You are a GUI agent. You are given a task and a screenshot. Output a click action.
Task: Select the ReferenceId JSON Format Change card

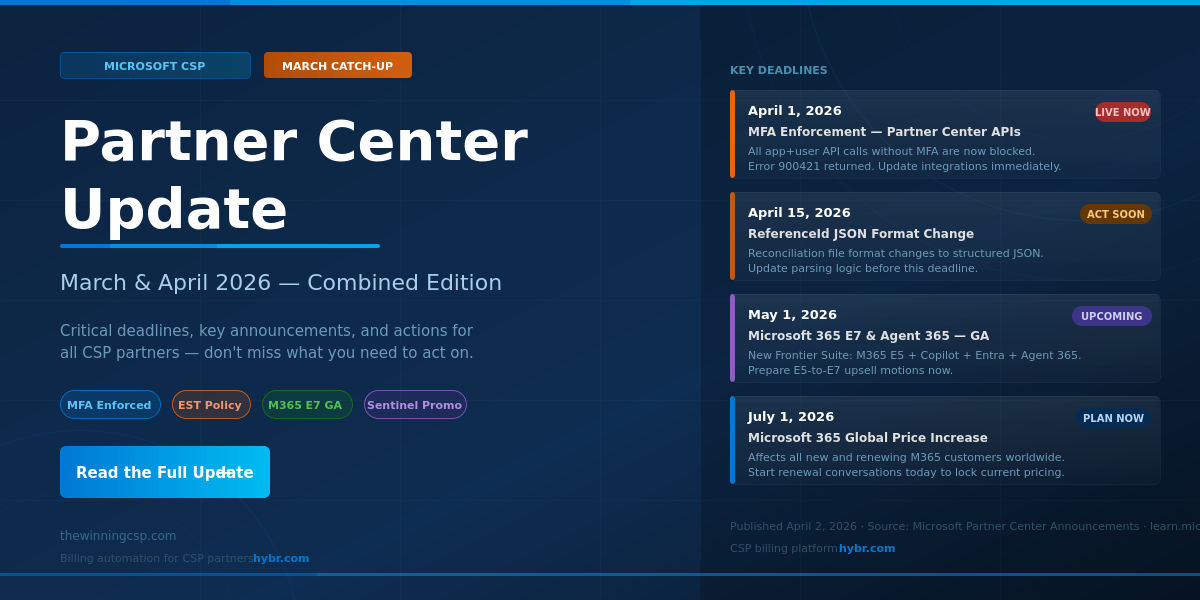[x=945, y=236]
